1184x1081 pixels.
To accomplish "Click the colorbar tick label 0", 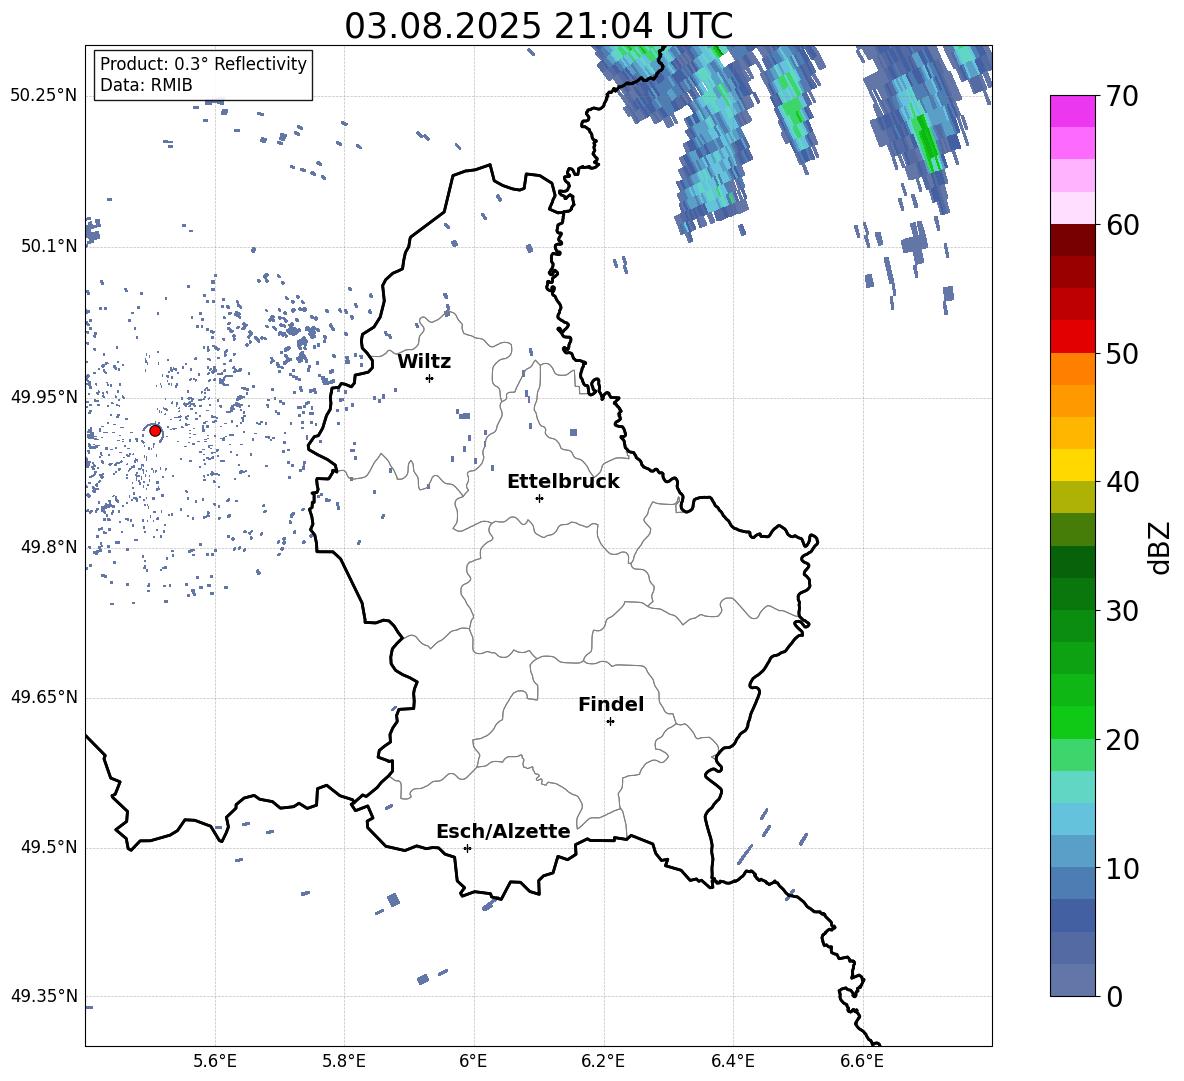I will (x=1114, y=996).
